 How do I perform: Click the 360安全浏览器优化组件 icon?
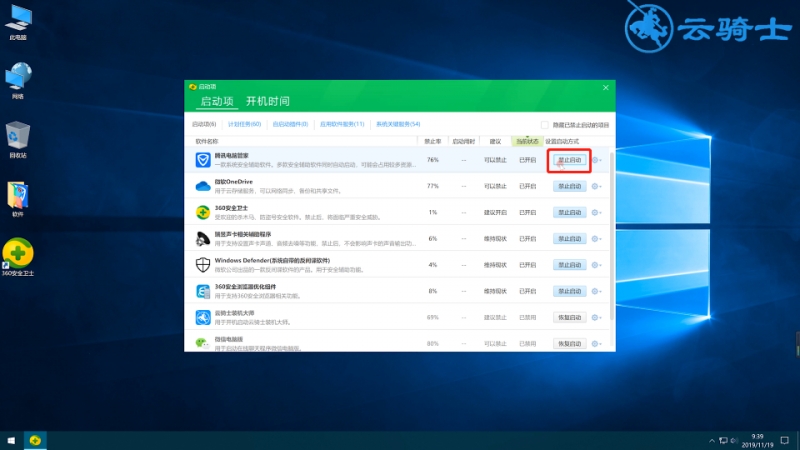pos(203,291)
